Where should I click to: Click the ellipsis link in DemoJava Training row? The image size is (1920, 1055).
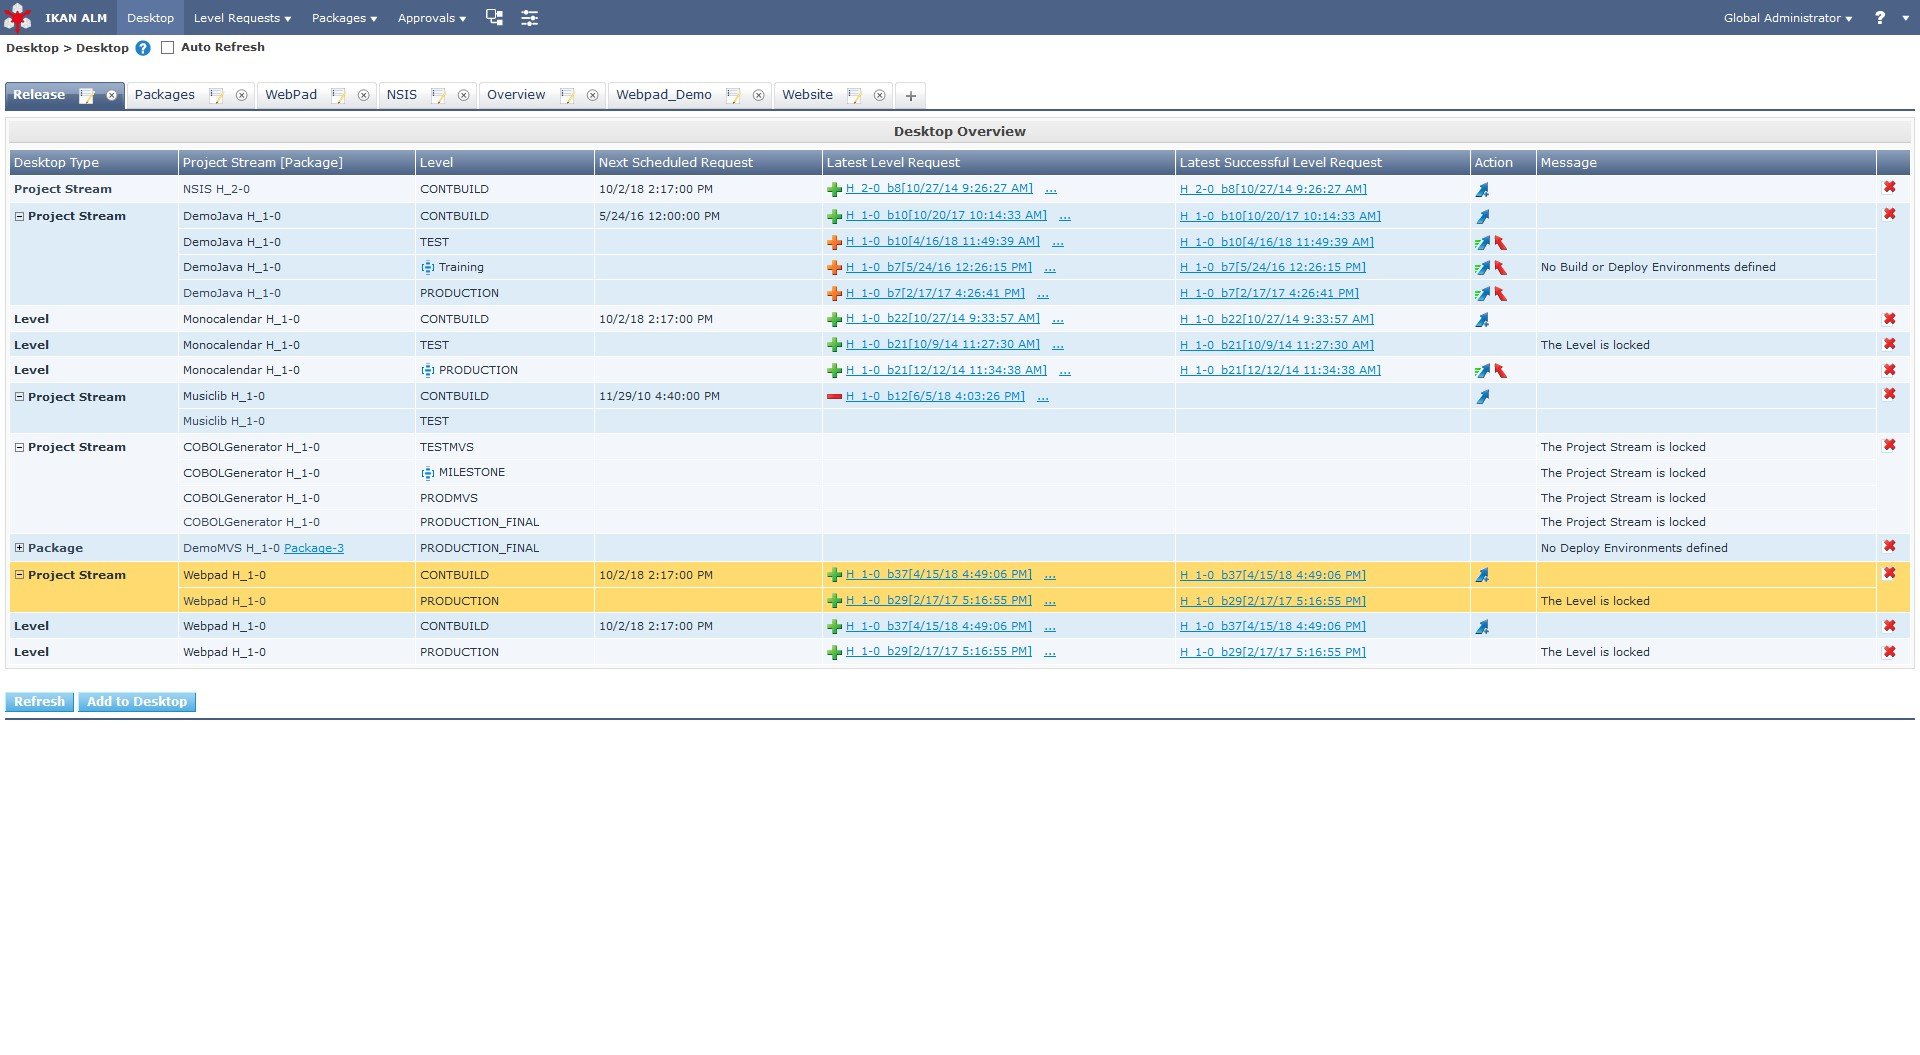[x=1050, y=268]
